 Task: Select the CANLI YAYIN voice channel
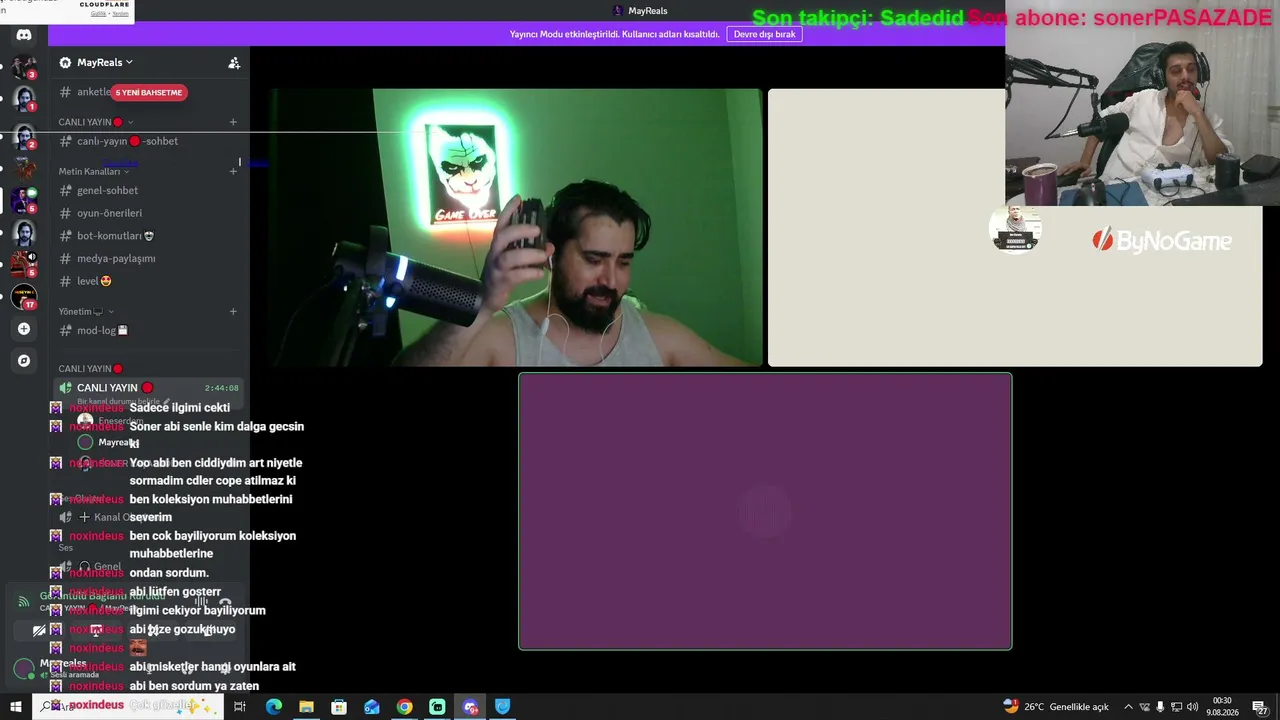coord(149,388)
